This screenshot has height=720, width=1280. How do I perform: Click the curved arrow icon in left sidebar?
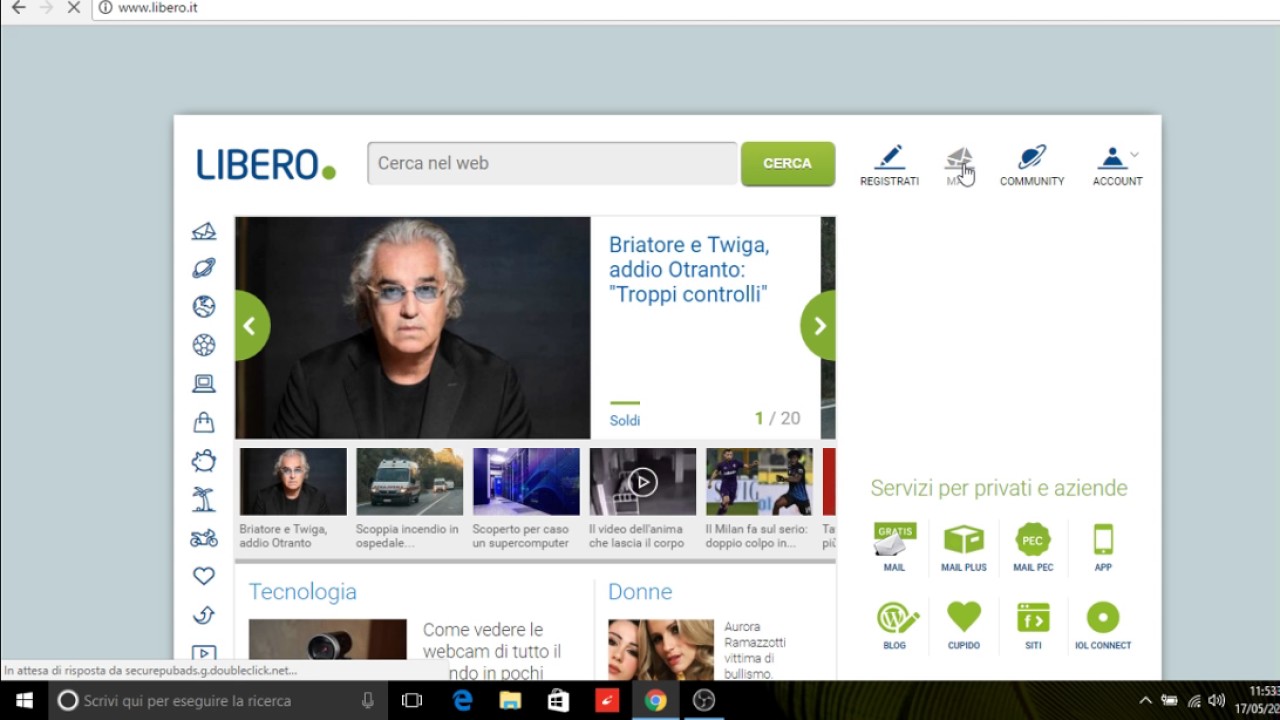pyautogui.click(x=204, y=615)
